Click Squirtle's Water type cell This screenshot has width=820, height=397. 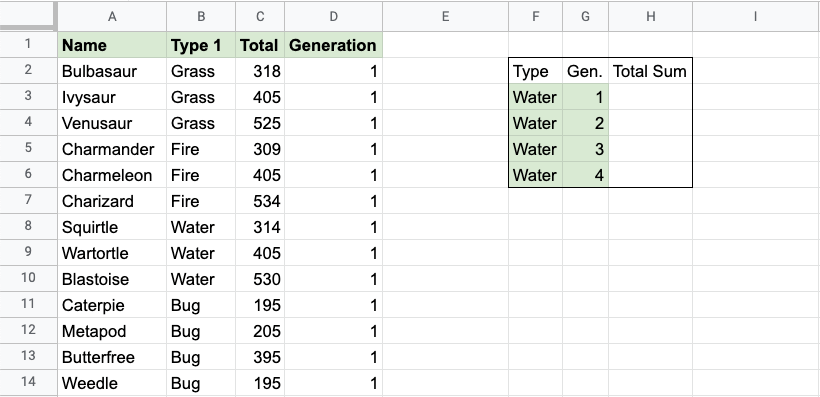coord(201,227)
